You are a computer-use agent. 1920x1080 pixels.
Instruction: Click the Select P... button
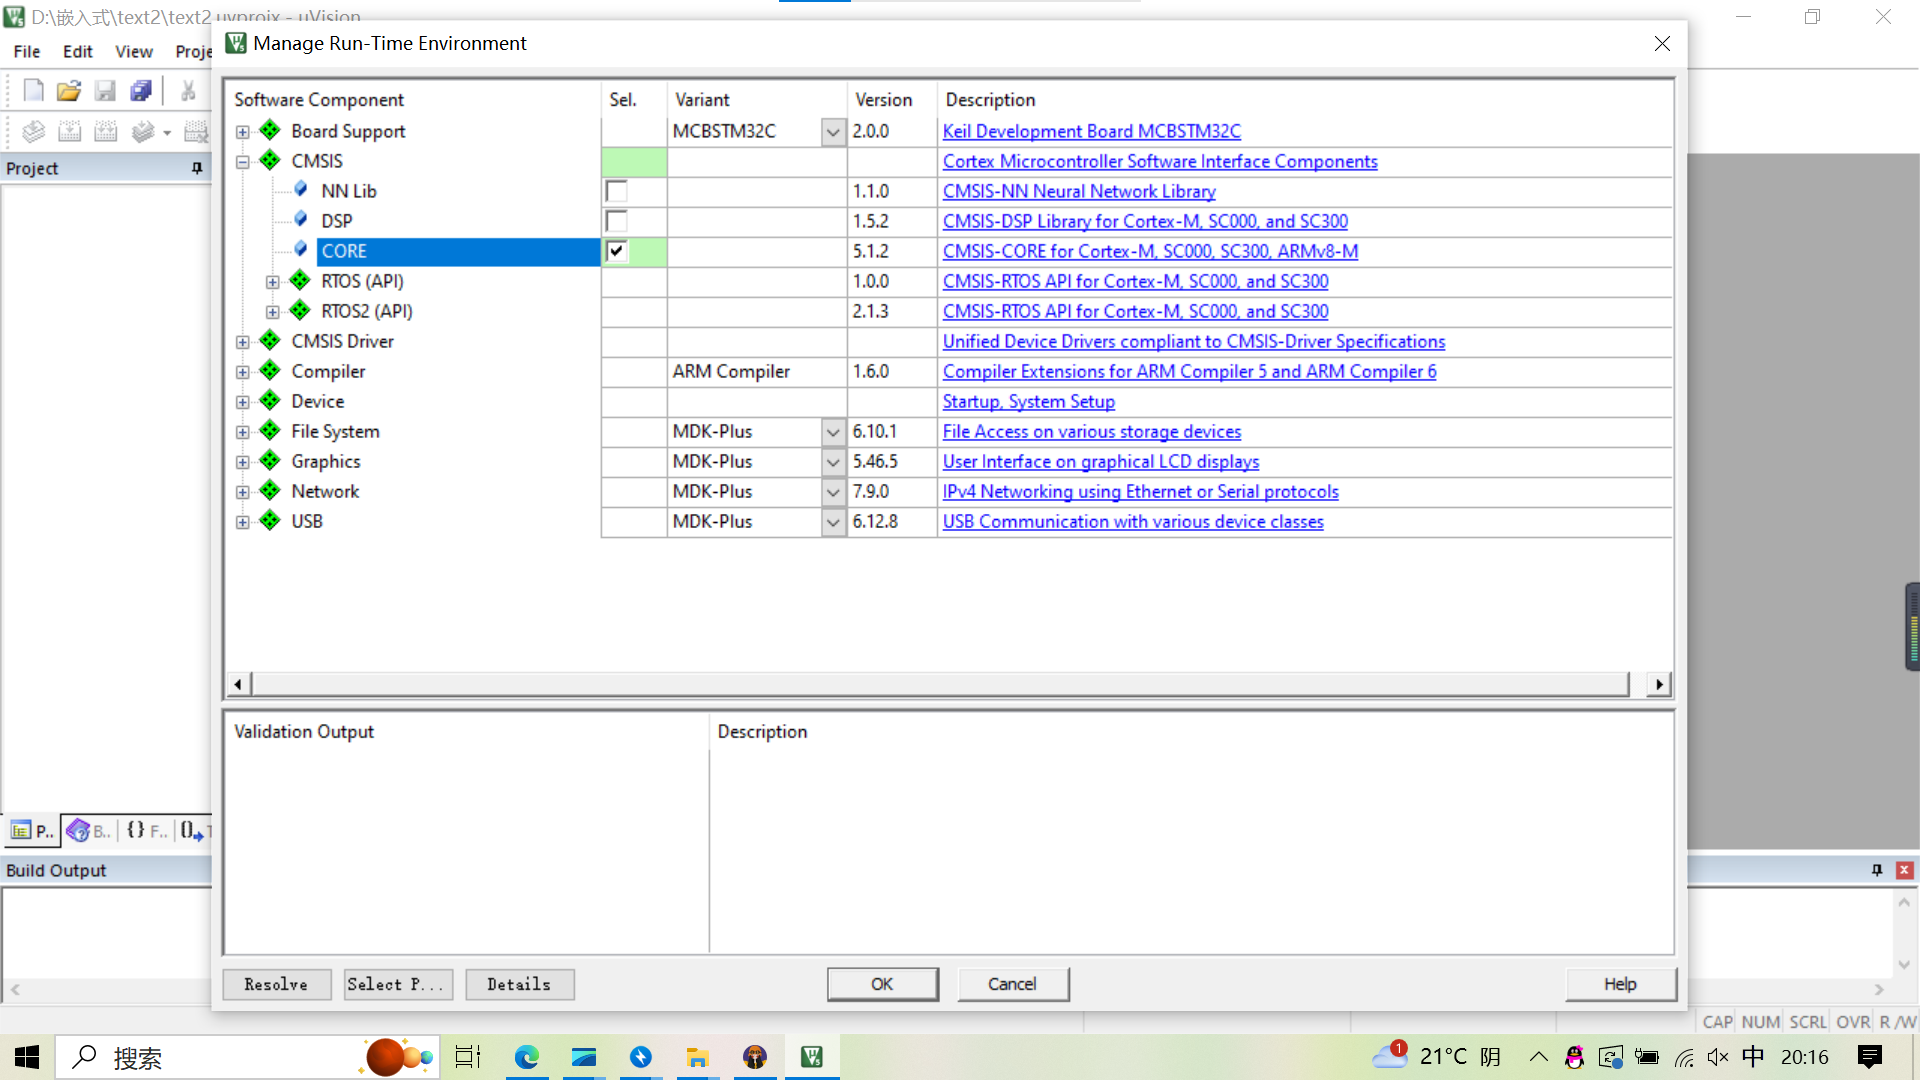pyautogui.click(x=394, y=982)
